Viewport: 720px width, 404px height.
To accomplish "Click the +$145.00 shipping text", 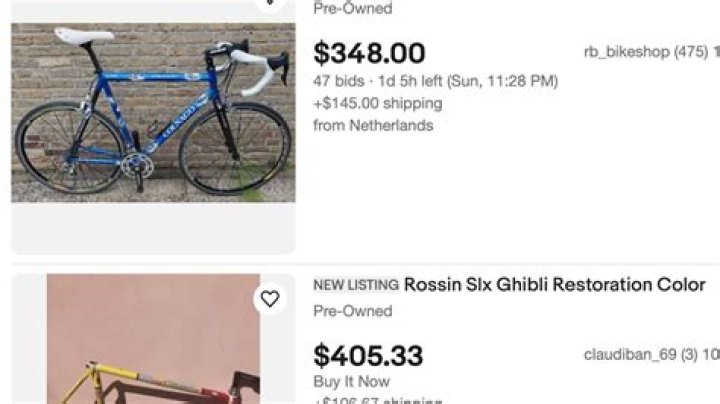I will 378,103.
